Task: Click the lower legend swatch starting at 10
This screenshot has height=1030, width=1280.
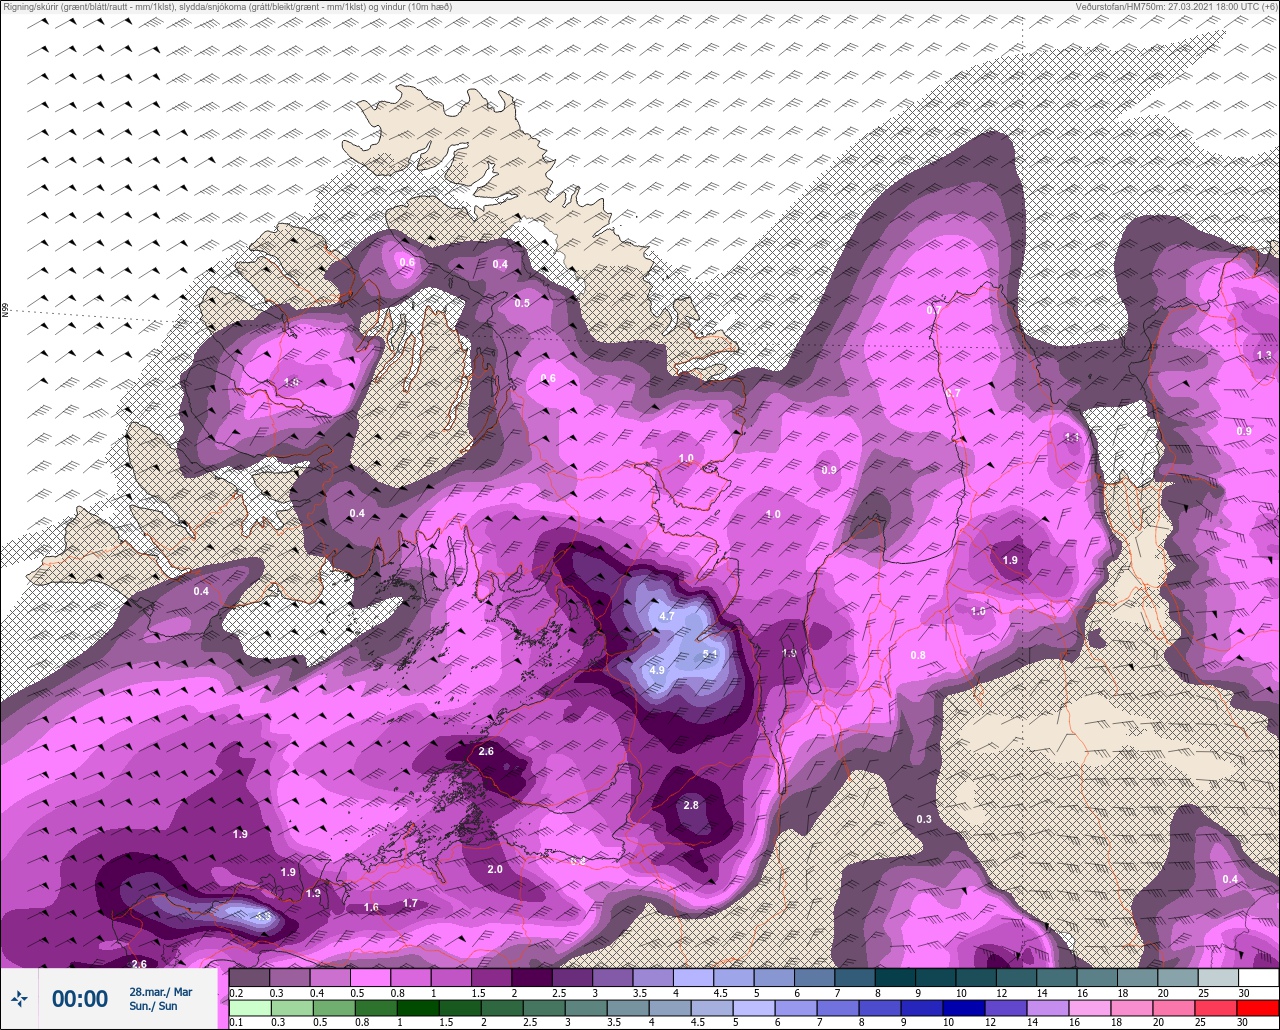Action: point(963,1007)
